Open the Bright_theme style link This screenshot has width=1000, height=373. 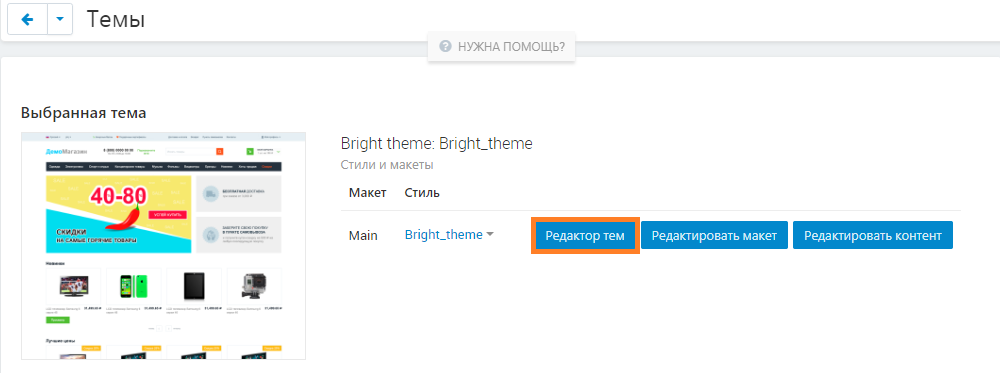[x=444, y=235]
